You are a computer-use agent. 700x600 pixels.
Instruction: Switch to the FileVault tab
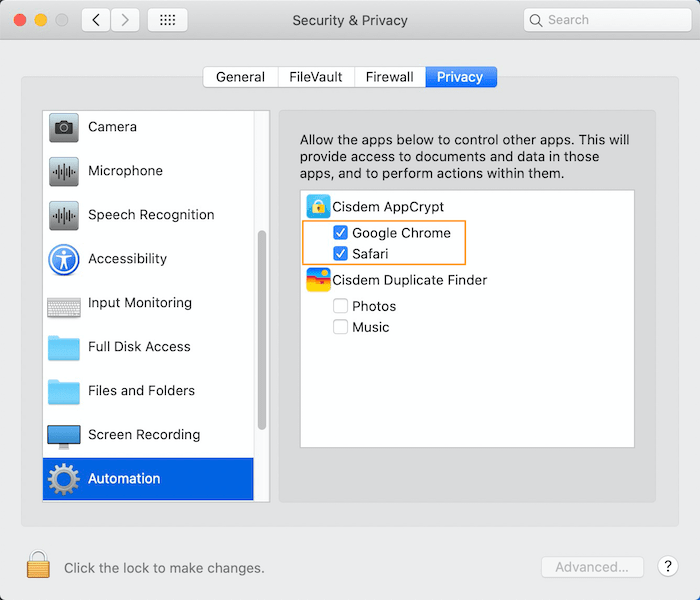(316, 77)
